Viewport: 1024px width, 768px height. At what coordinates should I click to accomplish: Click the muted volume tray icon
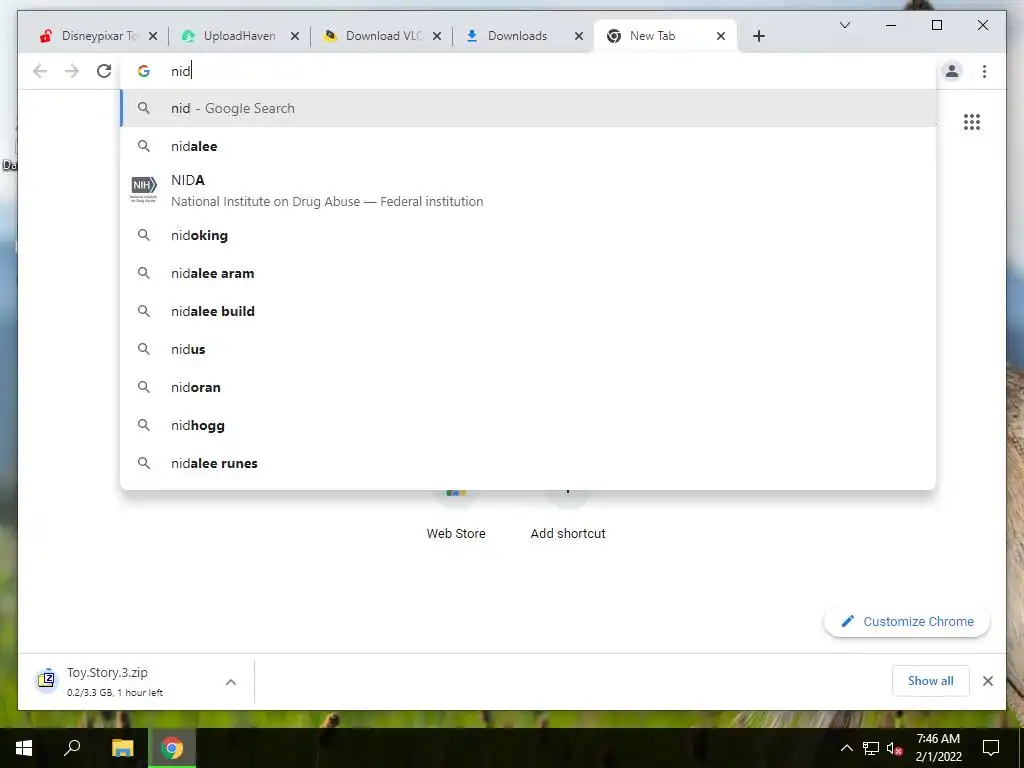[x=894, y=748]
